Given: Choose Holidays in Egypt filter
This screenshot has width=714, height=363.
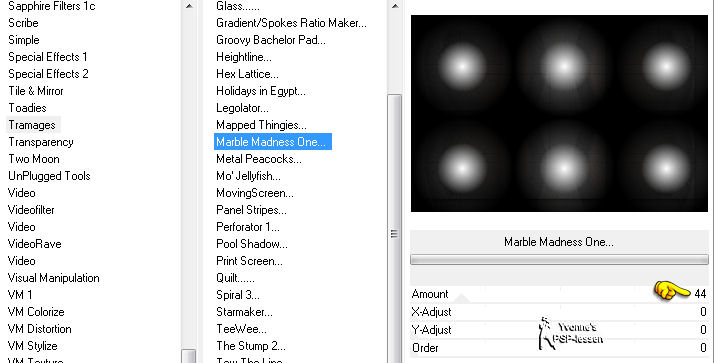Looking at the screenshot, I should tap(261, 91).
